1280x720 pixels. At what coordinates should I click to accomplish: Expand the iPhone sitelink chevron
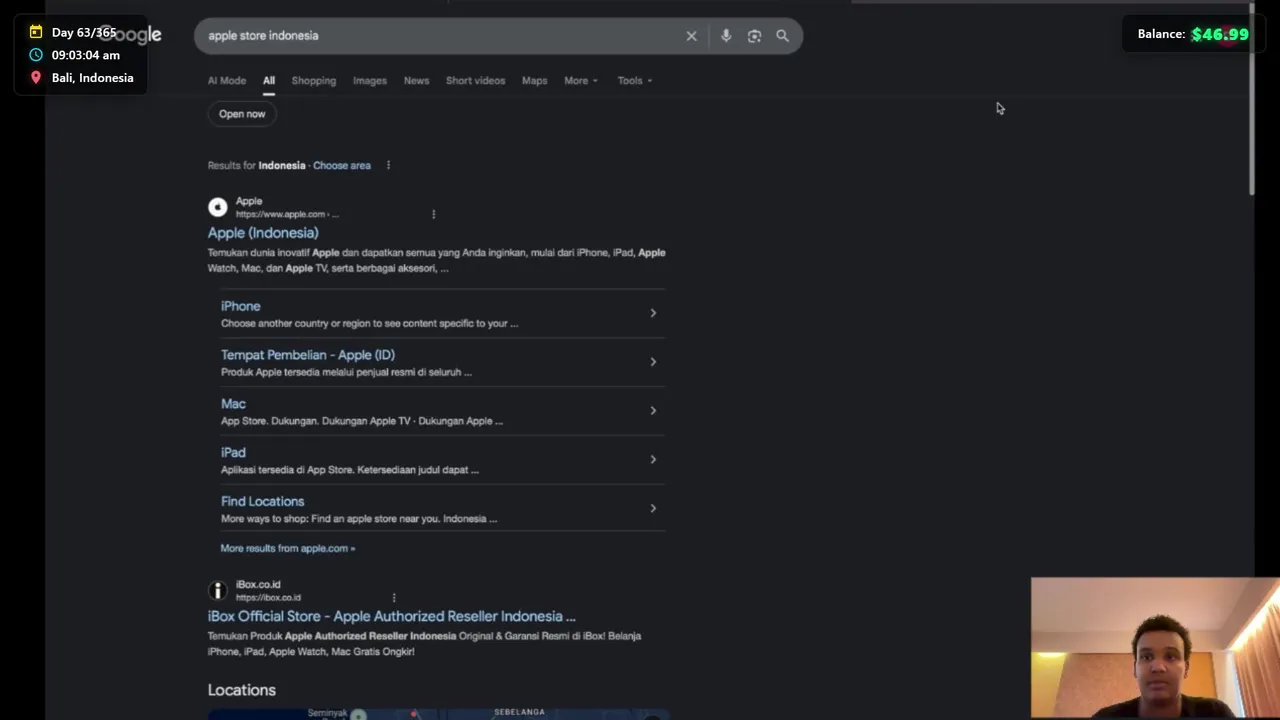click(x=653, y=313)
